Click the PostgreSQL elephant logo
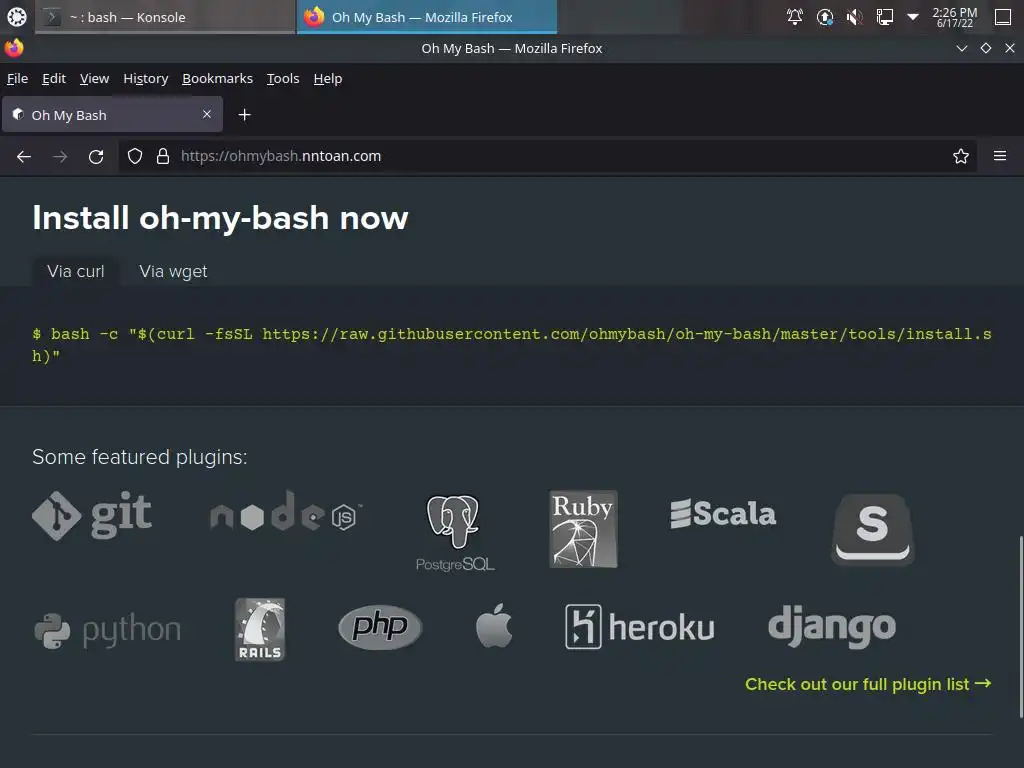The height and width of the screenshot is (768, 1024). (455, 532)
